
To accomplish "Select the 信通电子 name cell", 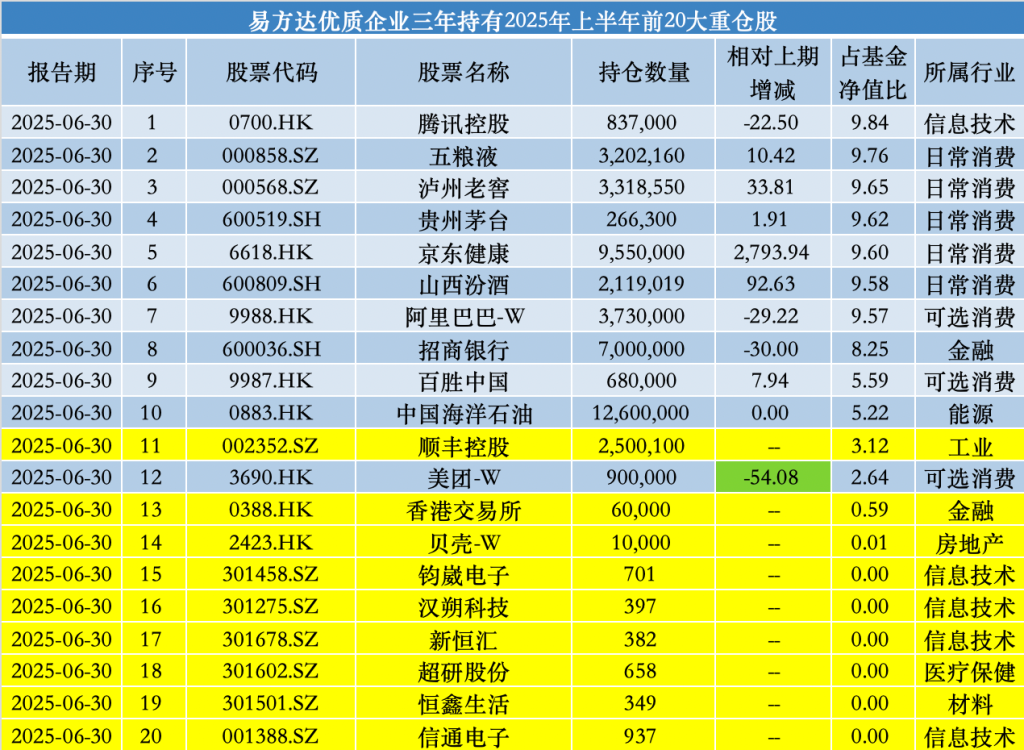I will 464,736.
